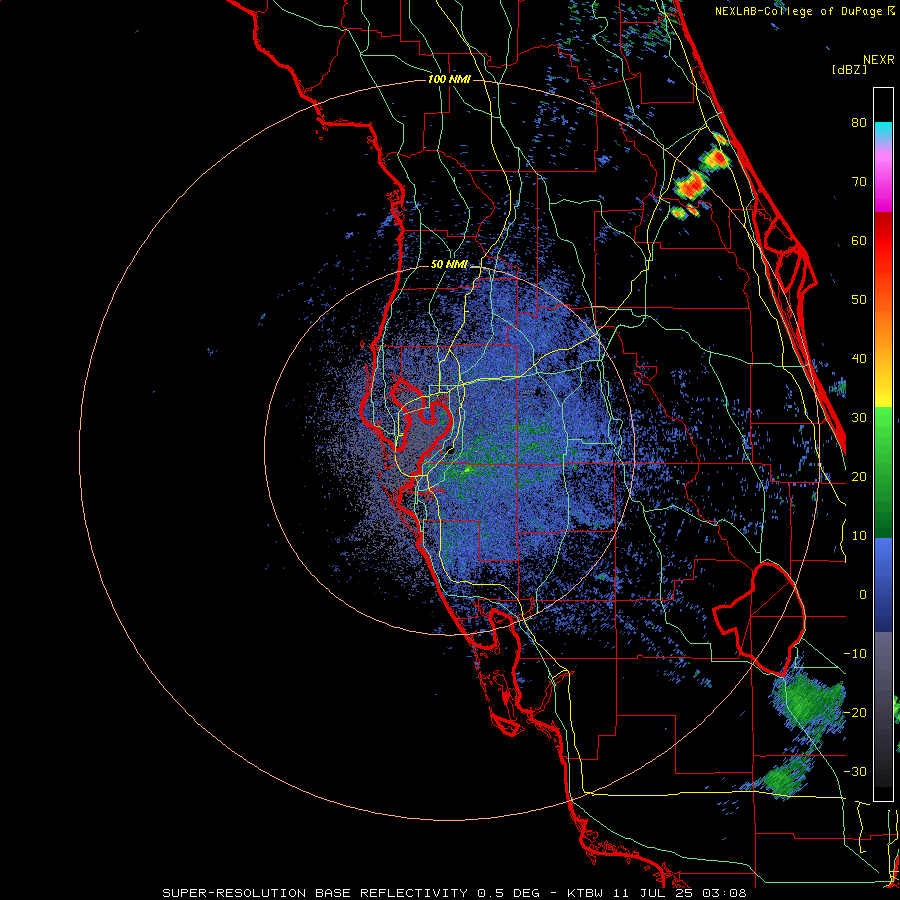Image resolution: width=900 pixels, height=900 pixels.
Task: Click the blue band of the color scale
Action: pos(883,584)
